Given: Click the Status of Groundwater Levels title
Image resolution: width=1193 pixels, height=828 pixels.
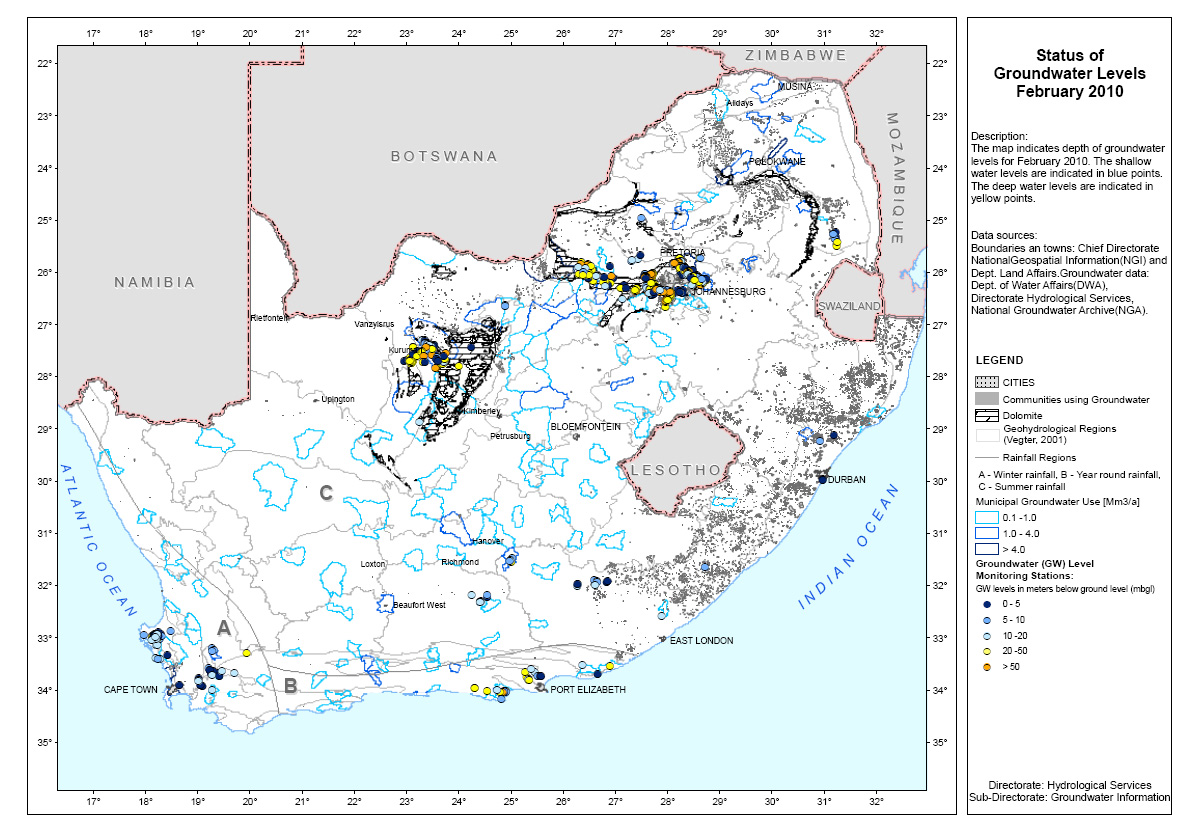Looking at the screenshot, I should point(1069,73).
